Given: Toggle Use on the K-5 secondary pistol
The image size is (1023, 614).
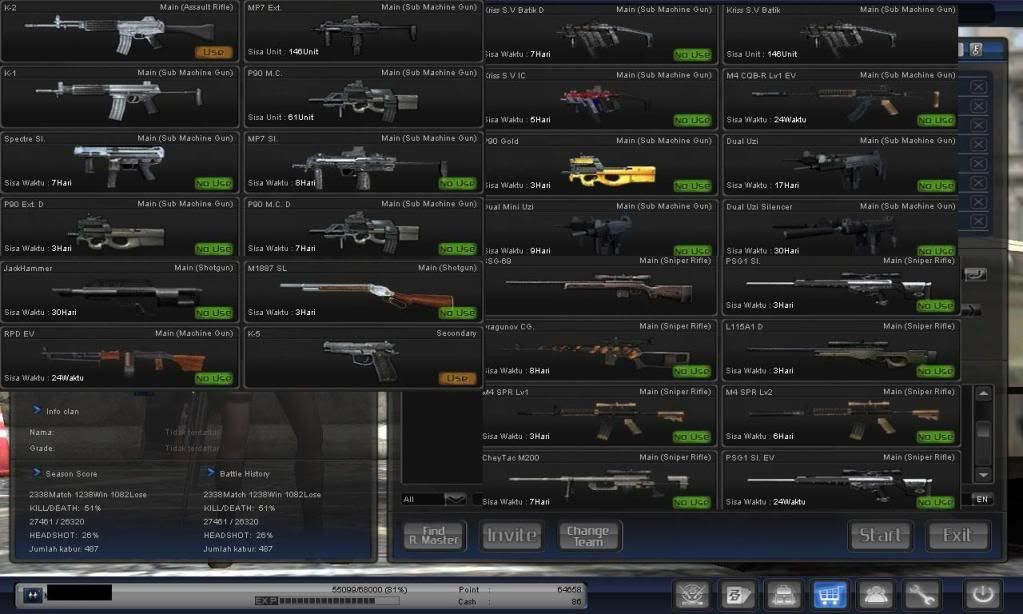Looking at the screenshot, I should pyautogui.click(x=457, y=378).
